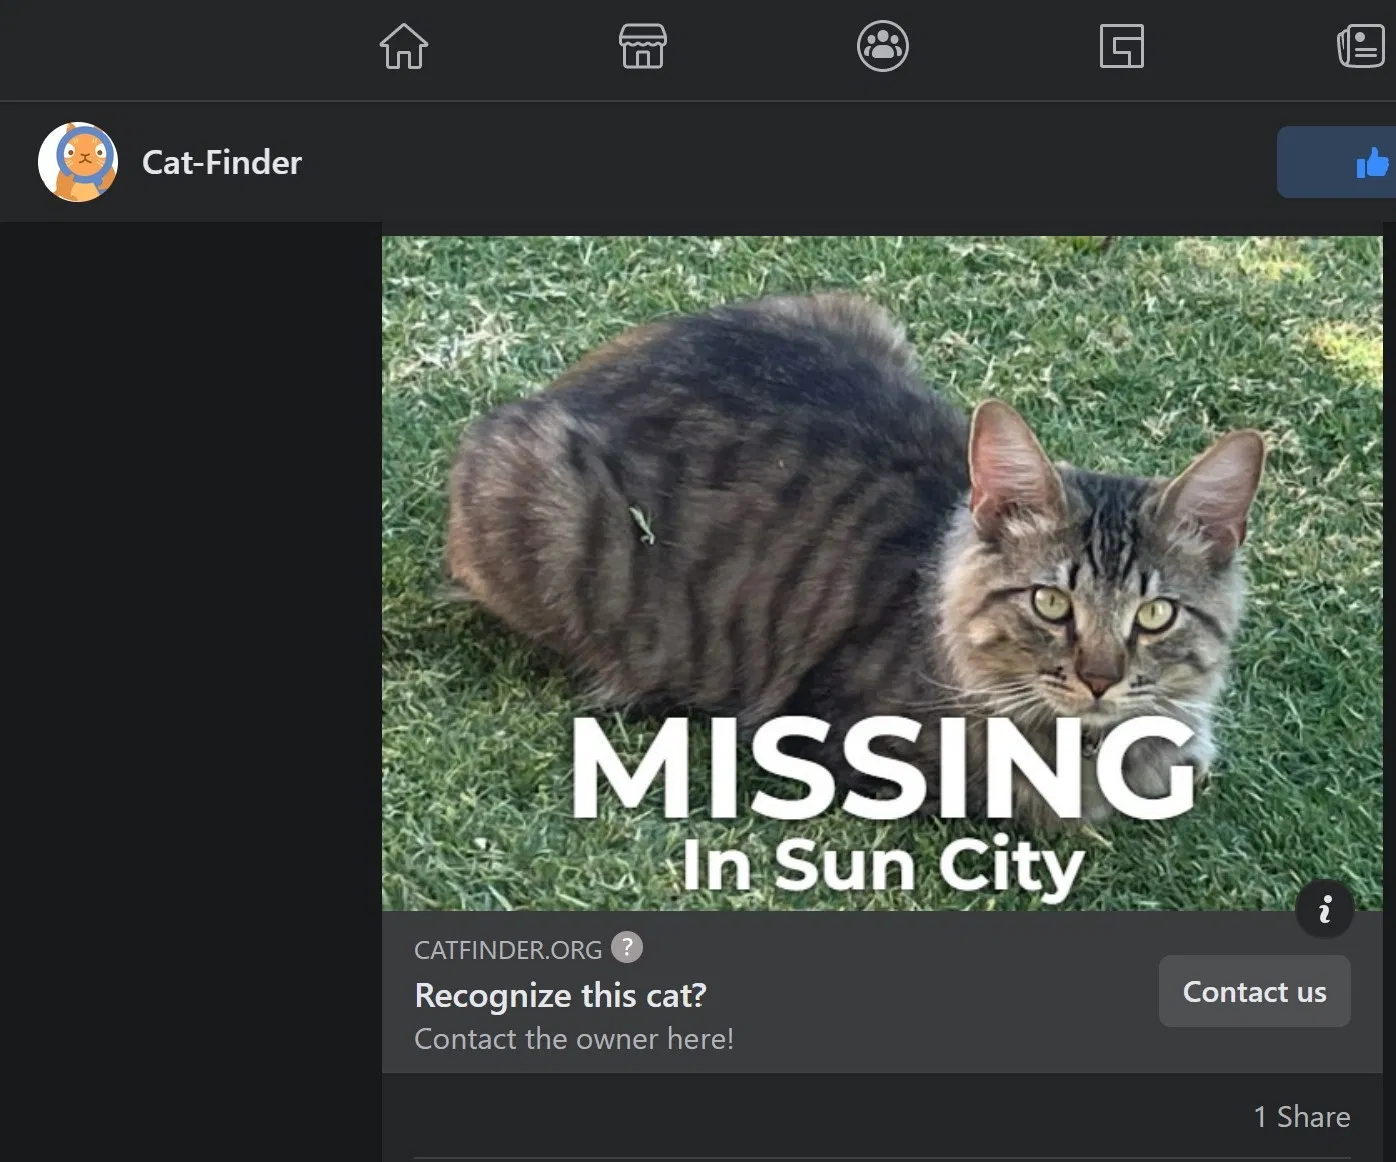Show info via the round i icon

1325,909
